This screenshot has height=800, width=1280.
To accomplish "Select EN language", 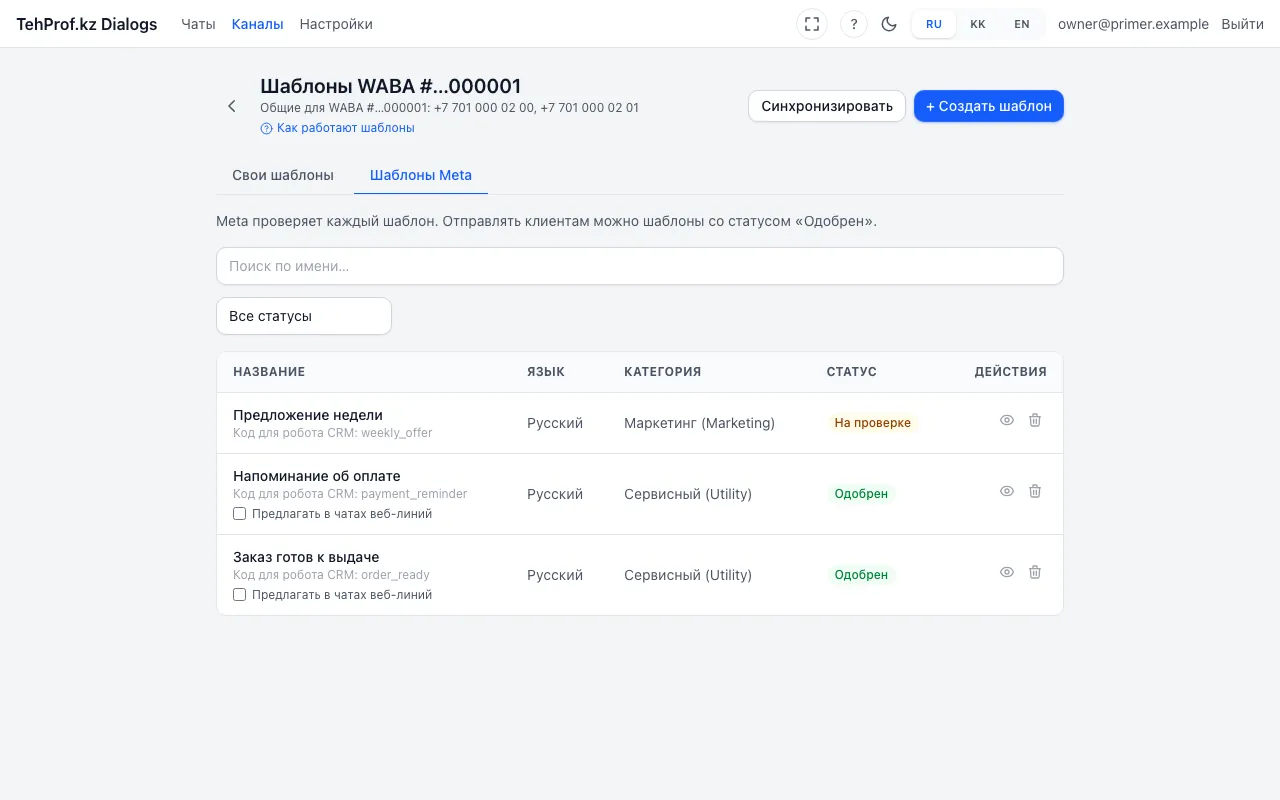I will click(1022, 24).
